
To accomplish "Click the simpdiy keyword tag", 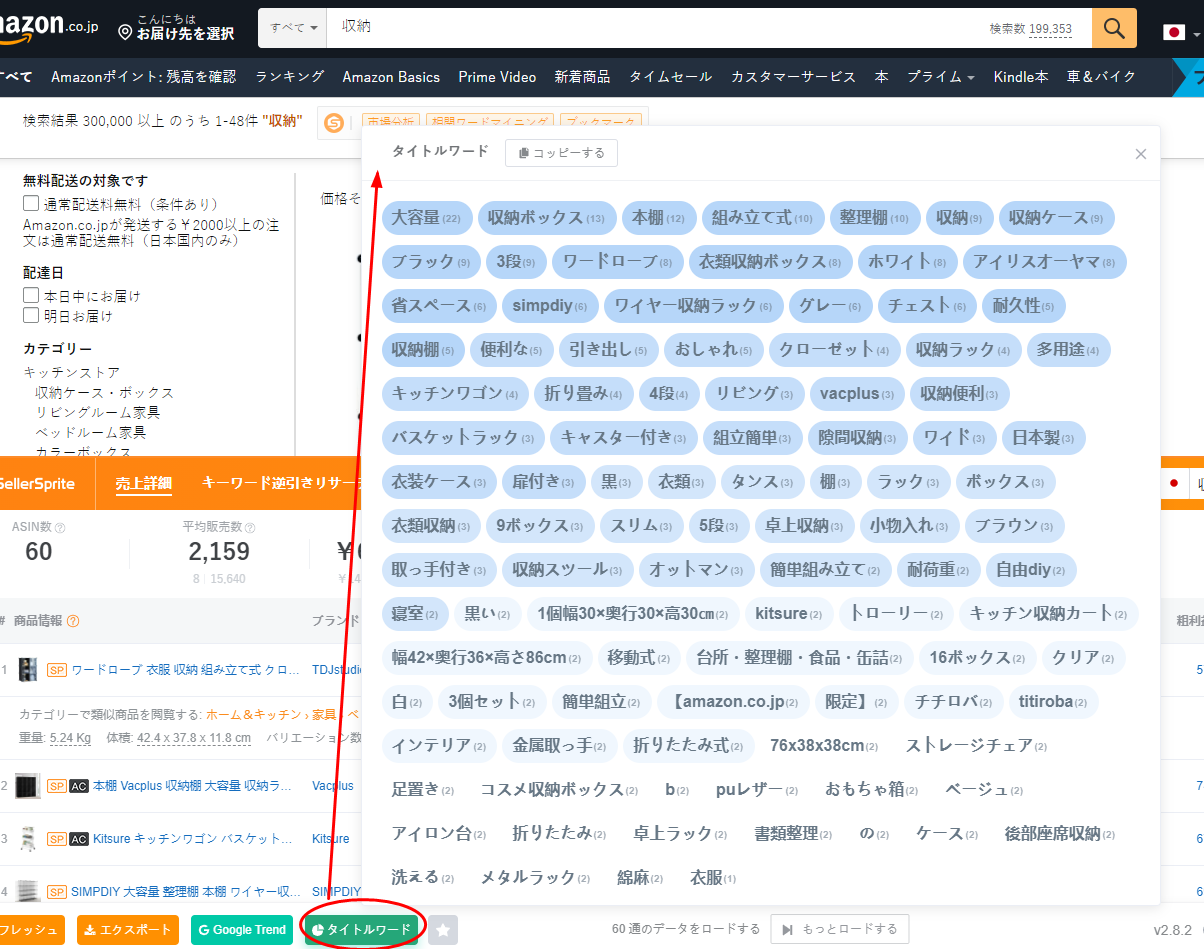I will [x=551, y=306].
